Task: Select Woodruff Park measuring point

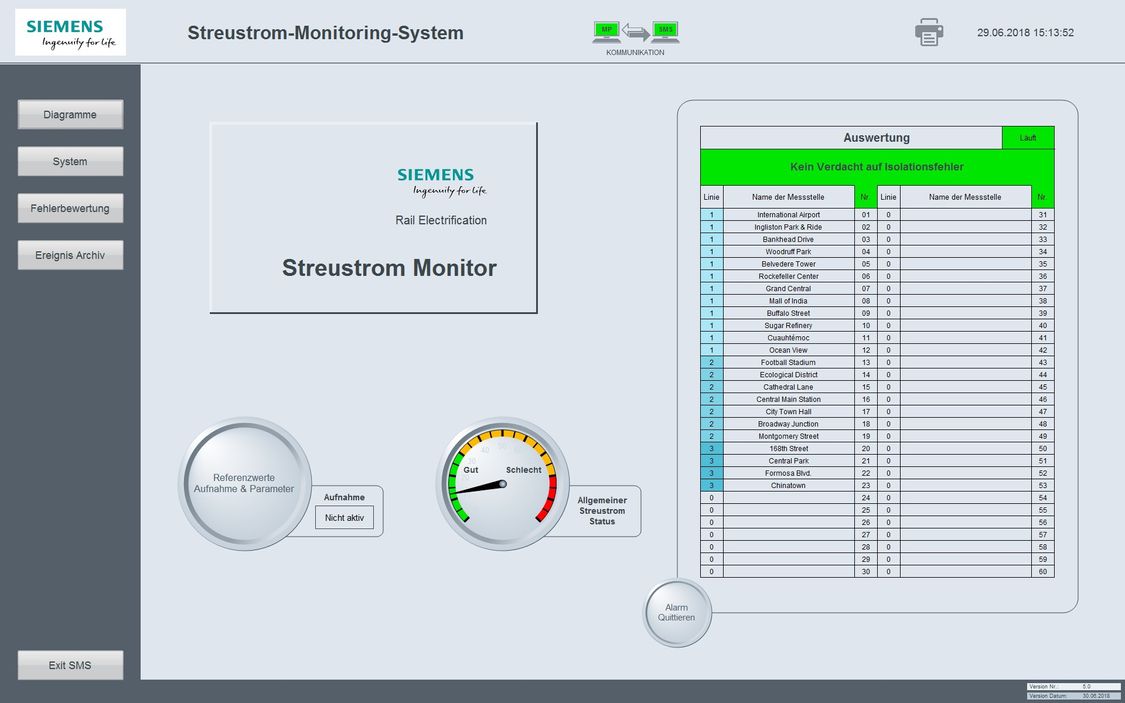Action: (789, 251)
